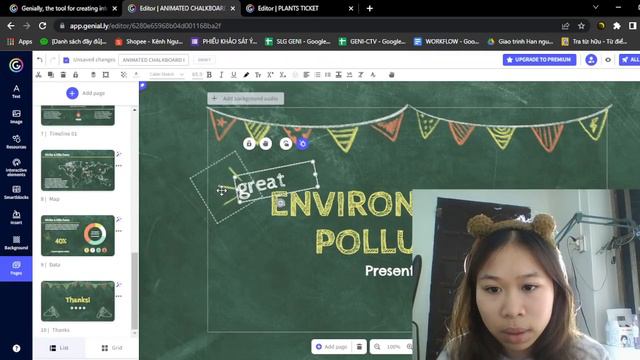
Task: Click the DRAFT status label
Action: coord(204,60)
